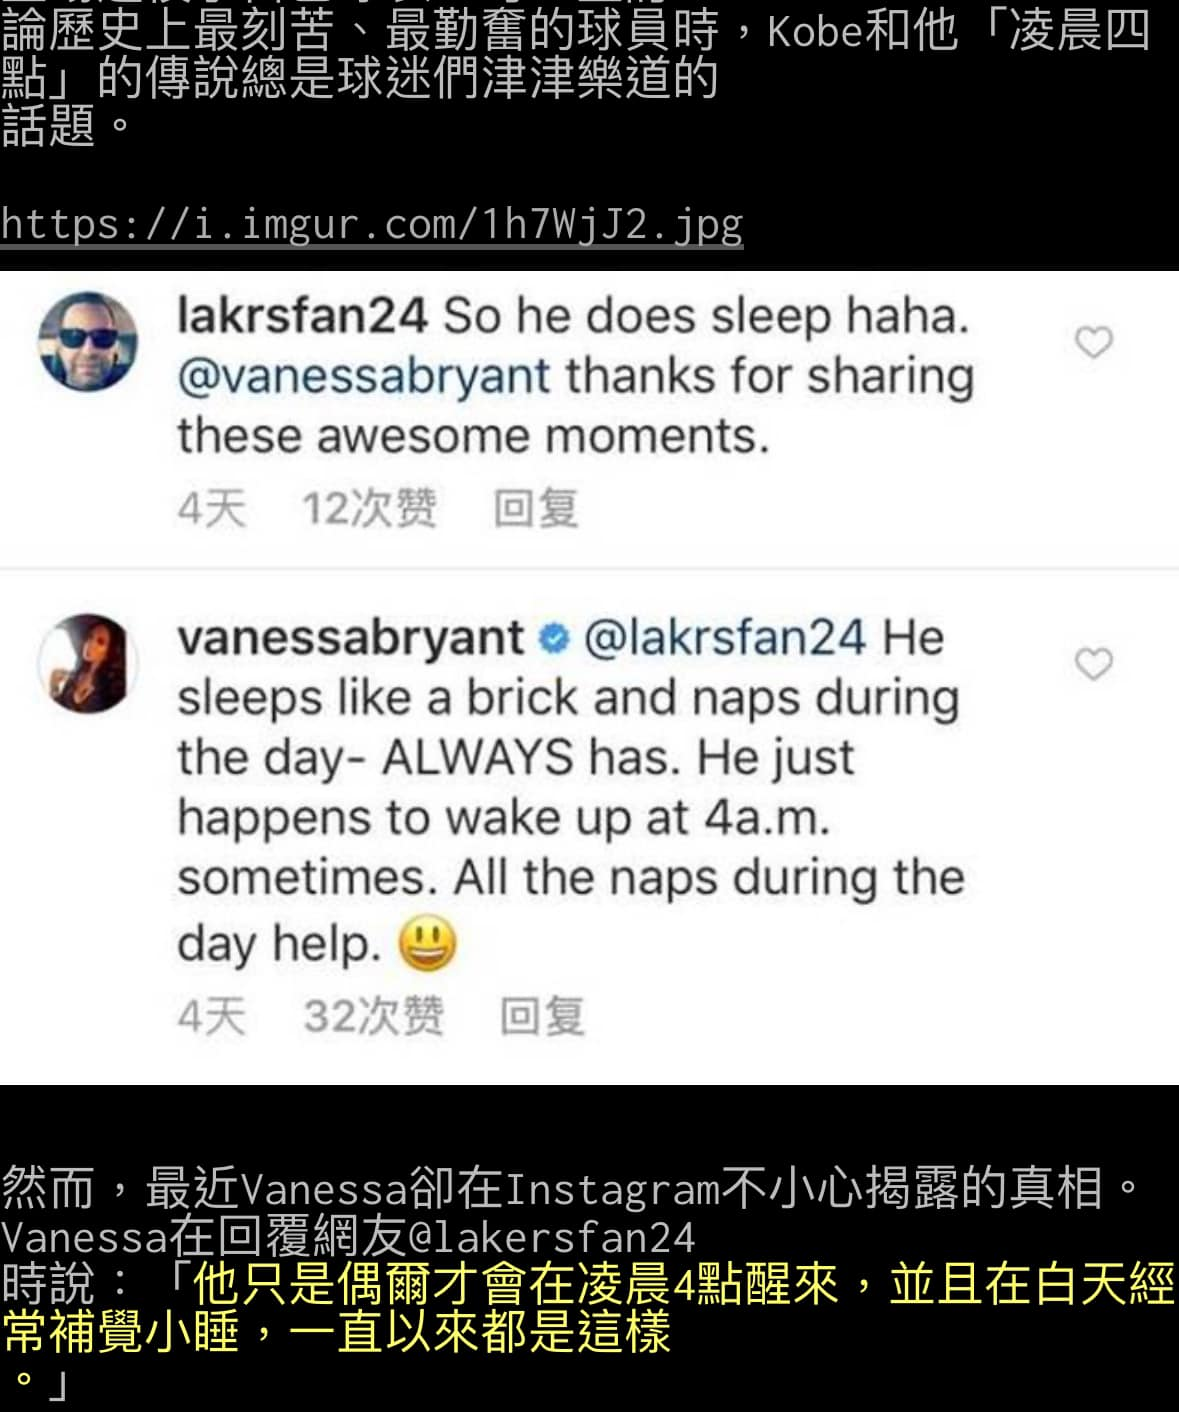Click the yellow highlighted quote text
Viewport: 1179px width, 1412px height.
588,1308
